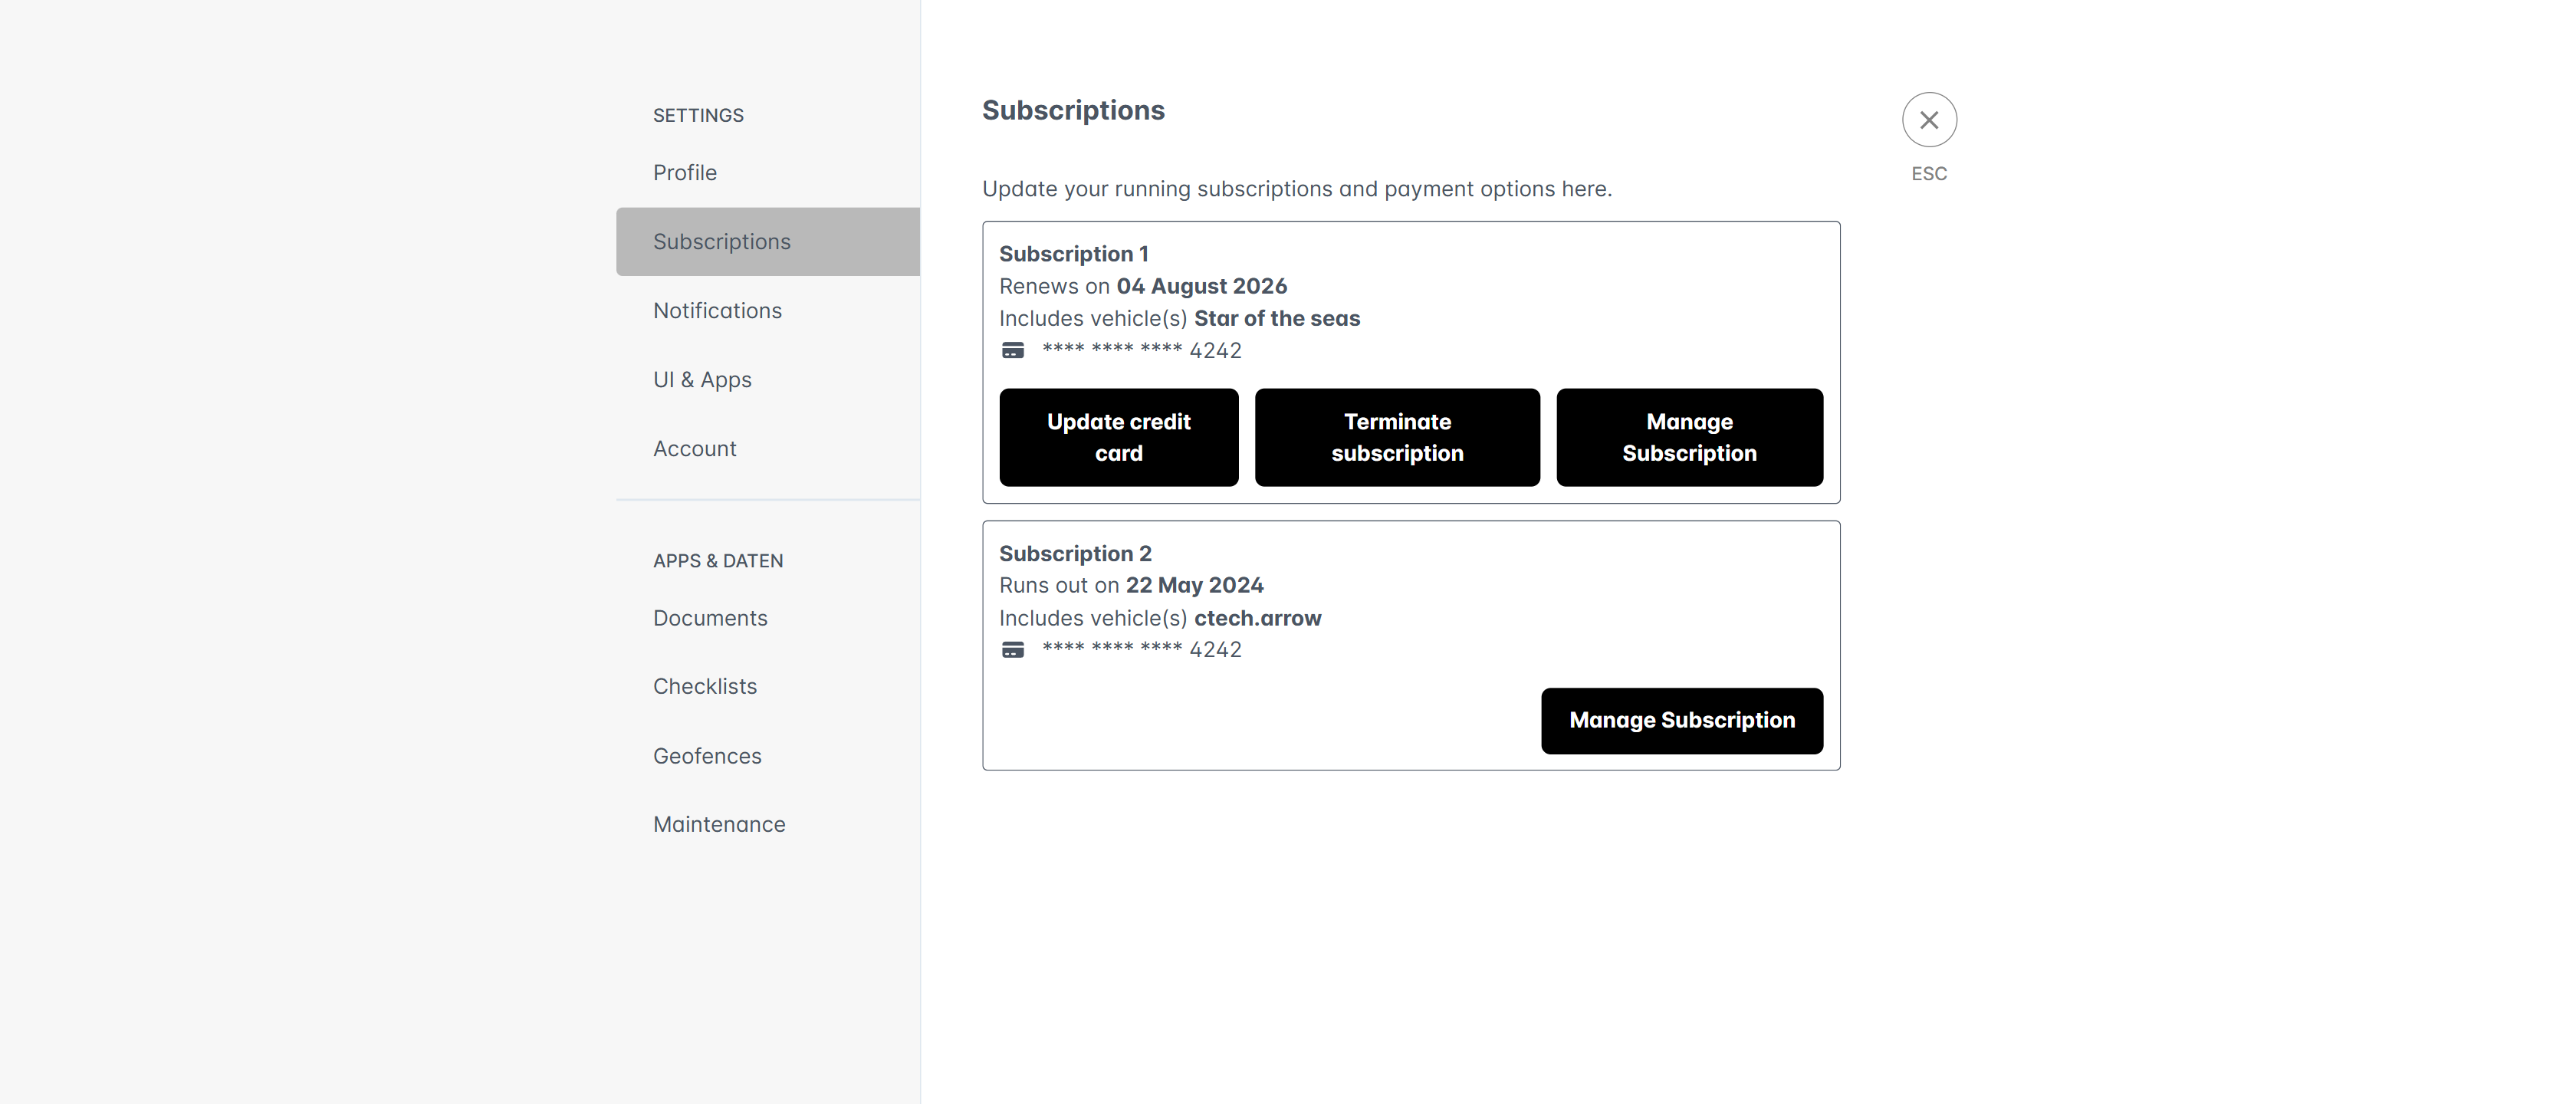2576x1104 pixels.
Task: Go to Notifications settings
Action: coord(717,310)
